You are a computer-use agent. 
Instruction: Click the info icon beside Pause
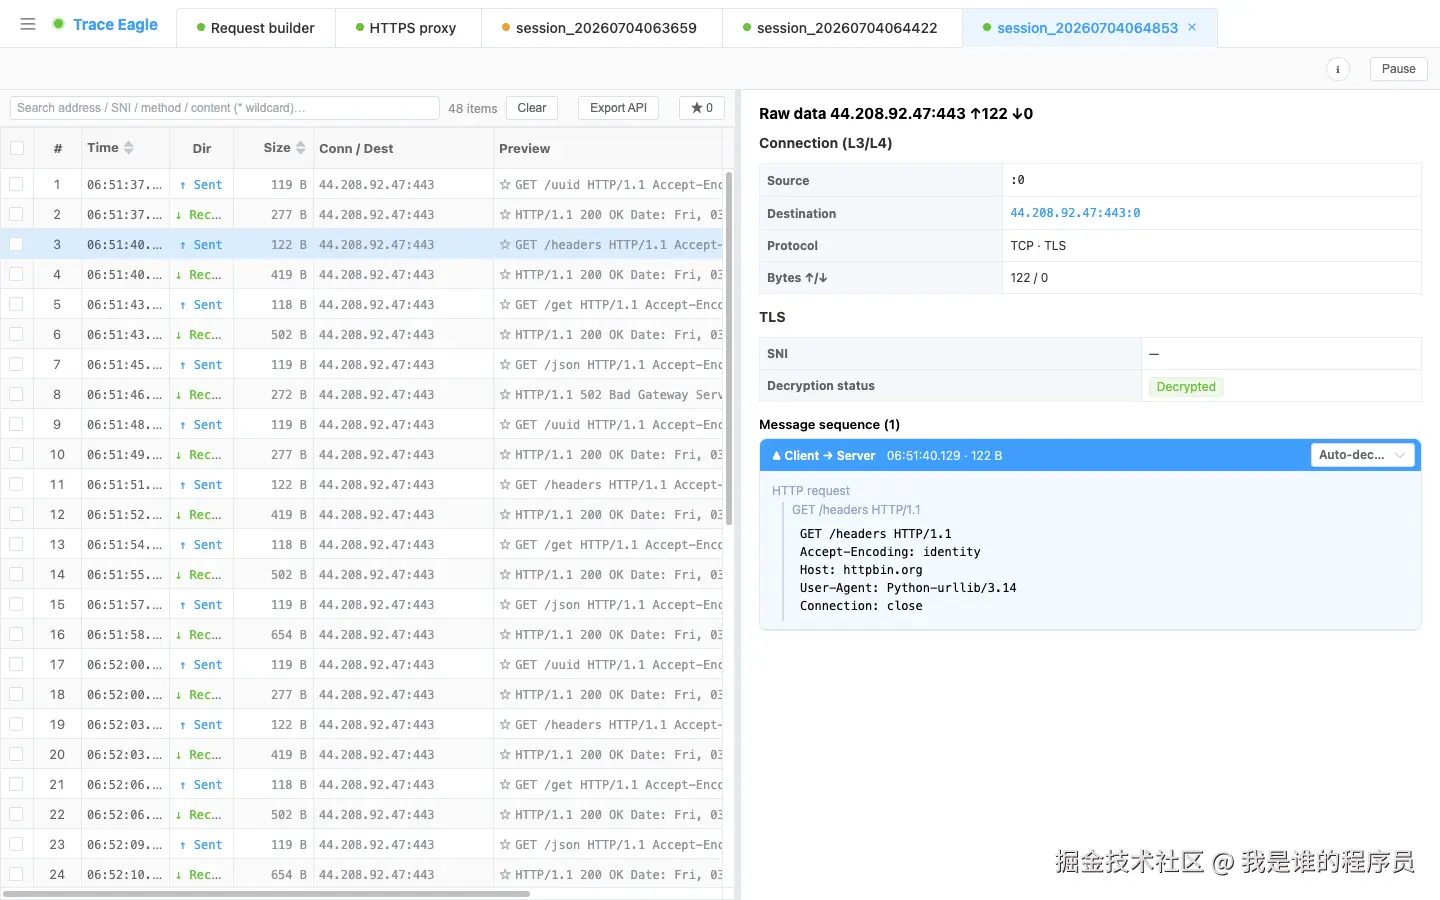(1337, 69)
